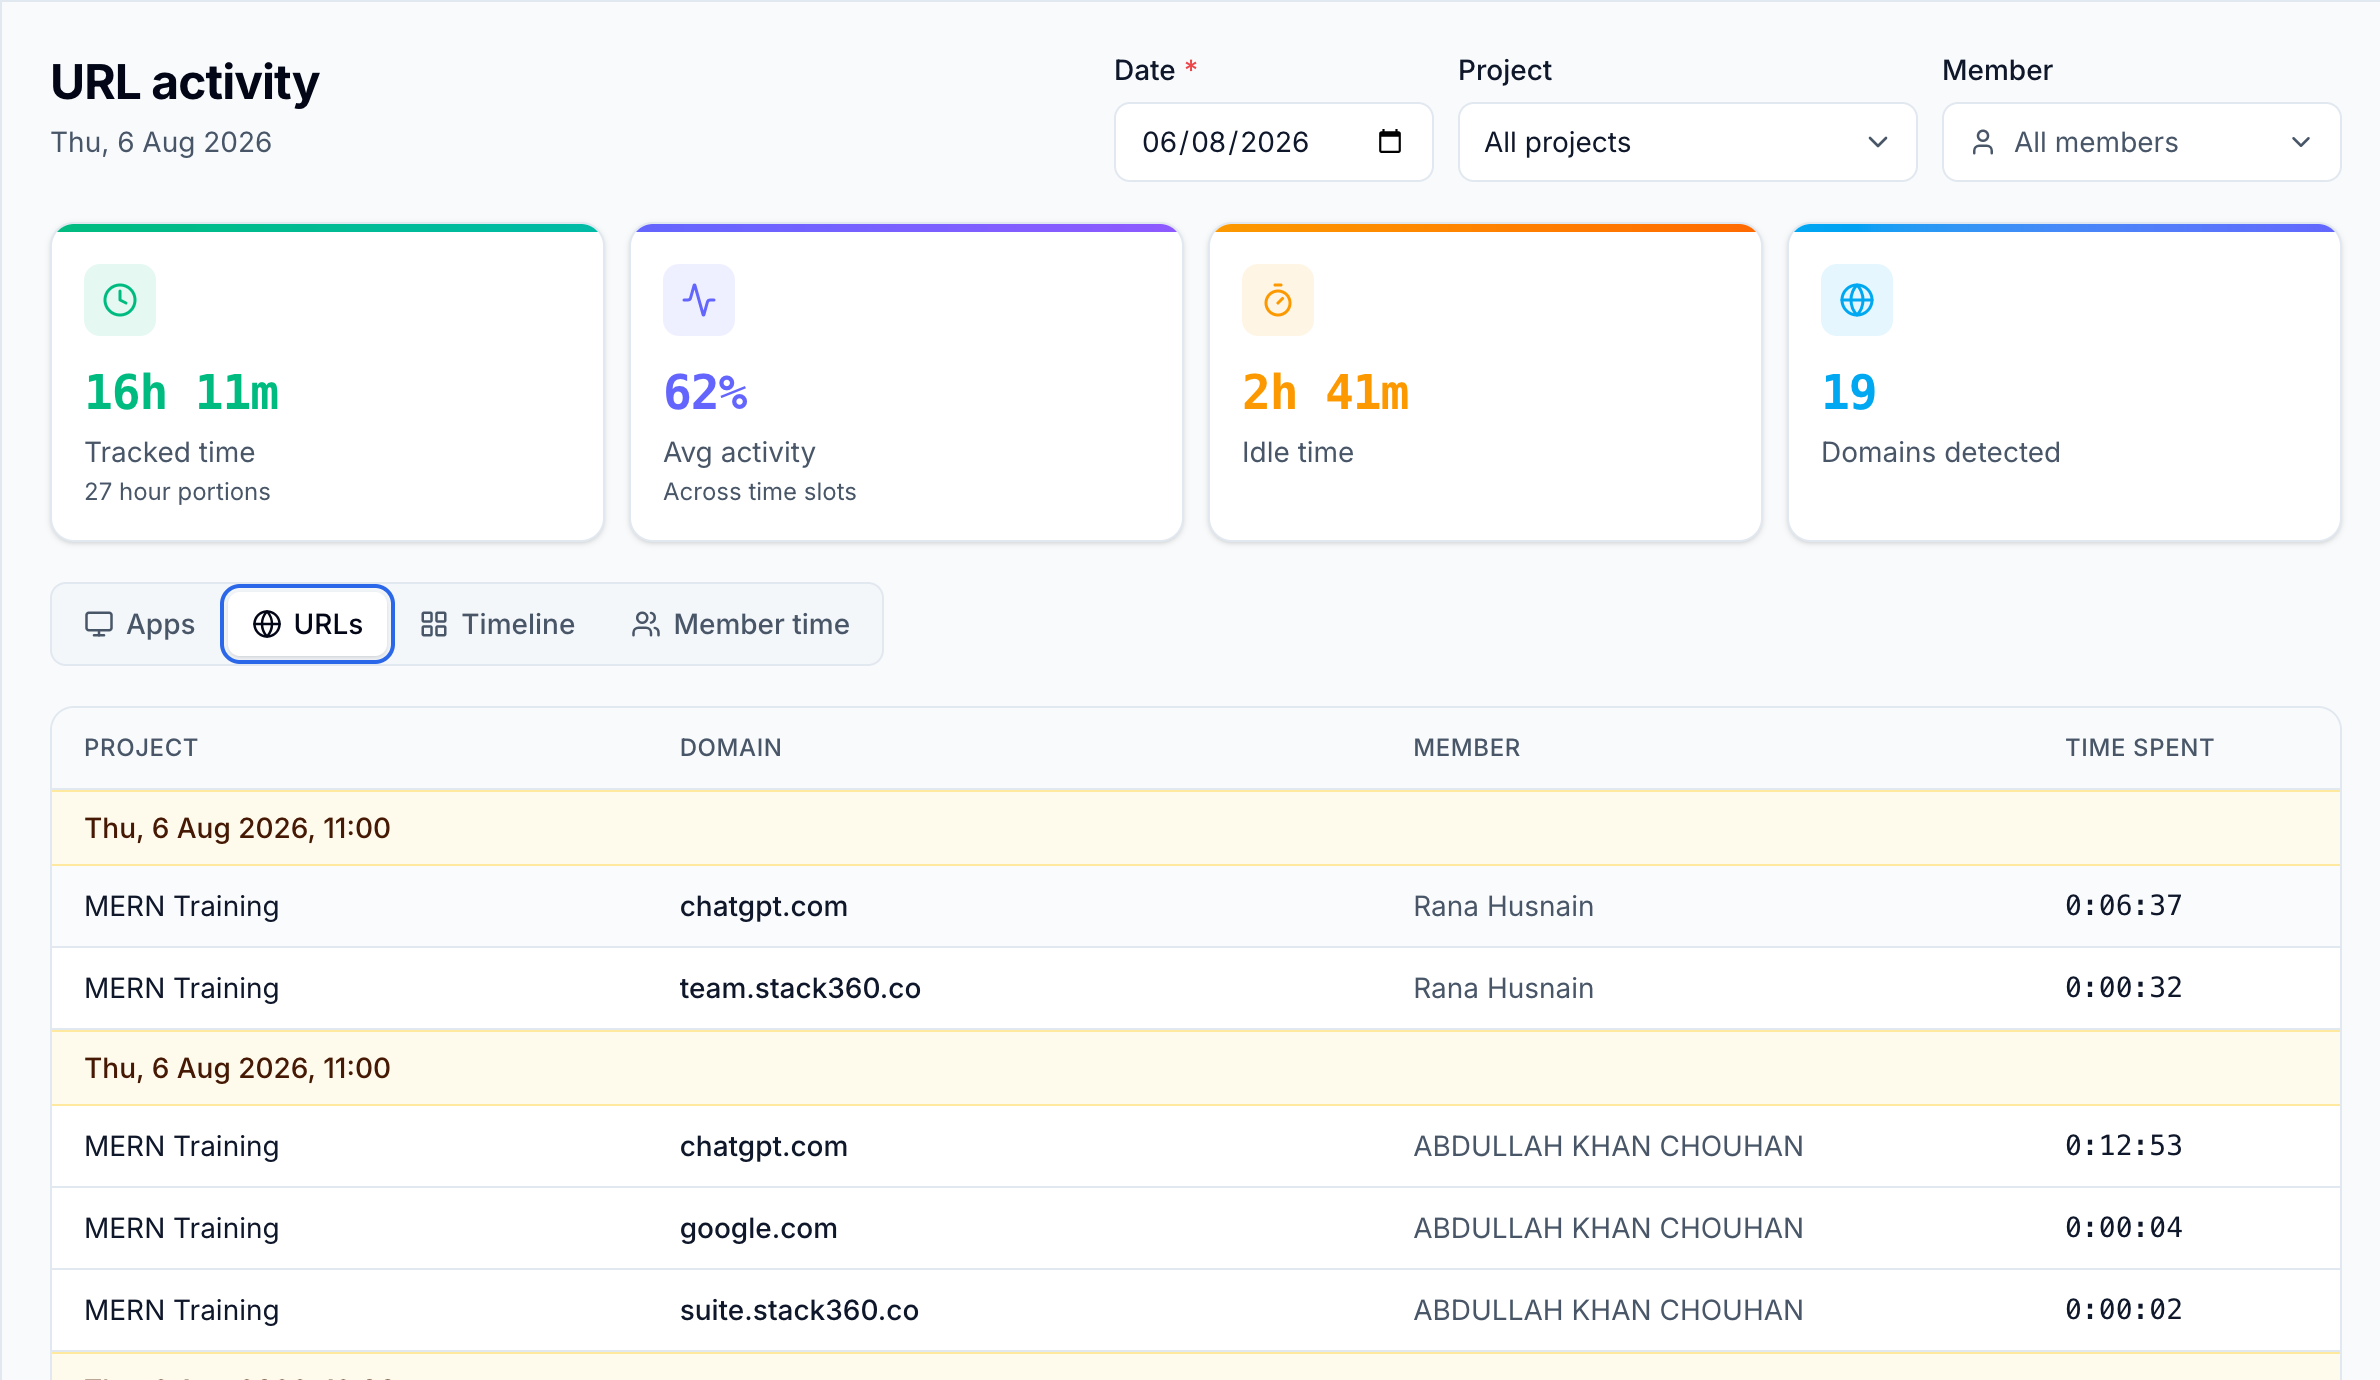Expand the All members dropdown
The width and height of the screenshot is (2380, 1380).
click(2141, 142)
